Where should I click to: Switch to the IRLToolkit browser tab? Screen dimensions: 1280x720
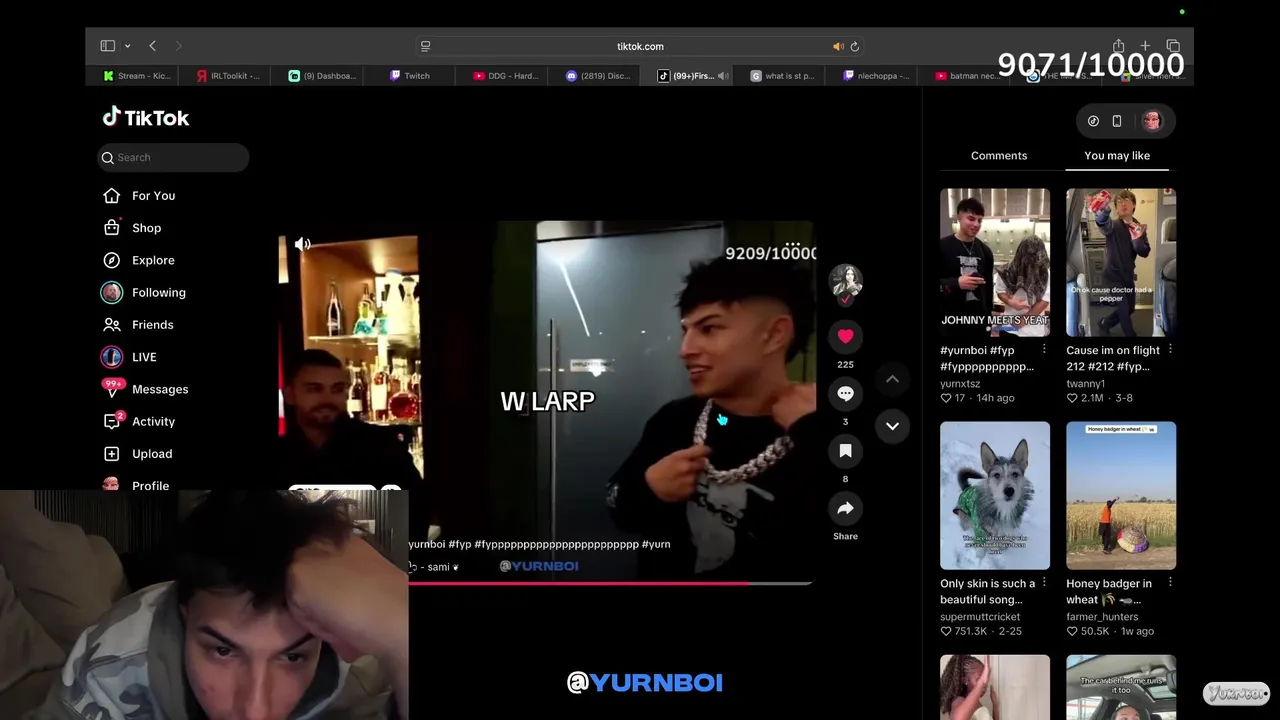click(228, 76)
